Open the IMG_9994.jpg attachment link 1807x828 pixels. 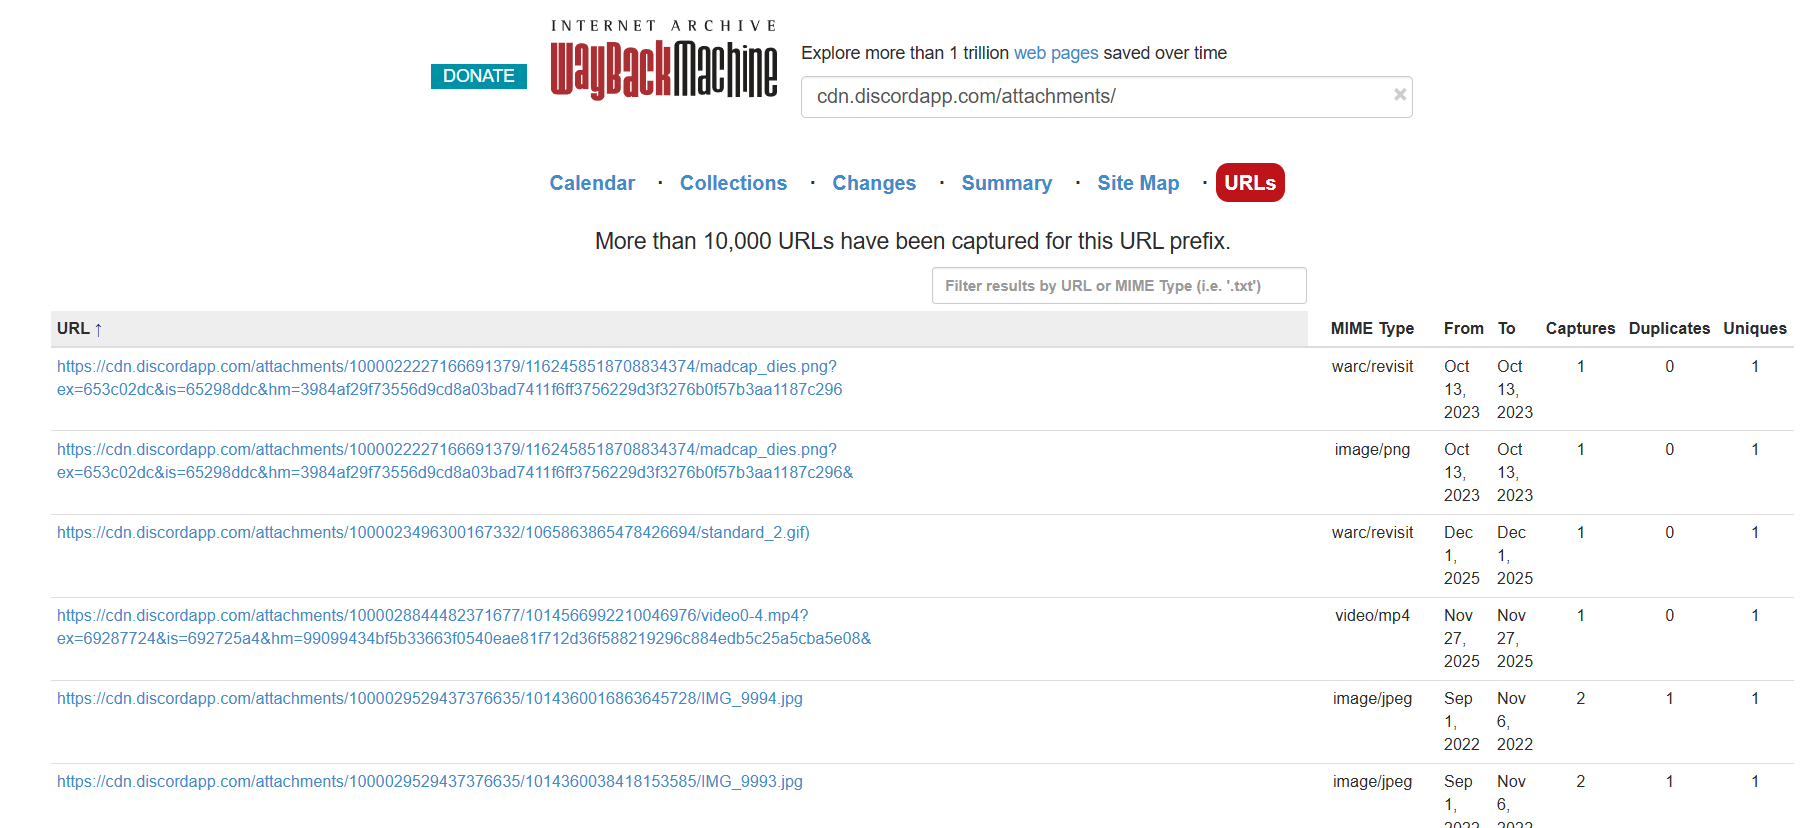pyautogui.click(x=430, y=699)
